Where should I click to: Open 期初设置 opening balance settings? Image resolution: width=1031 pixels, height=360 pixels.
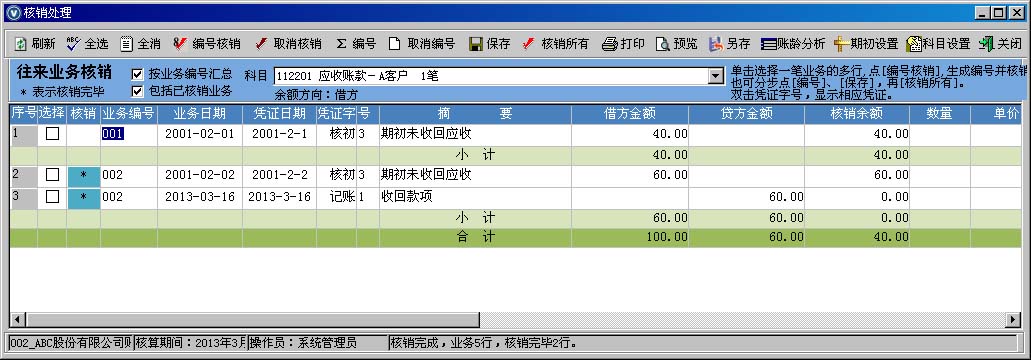coord(865,44)
